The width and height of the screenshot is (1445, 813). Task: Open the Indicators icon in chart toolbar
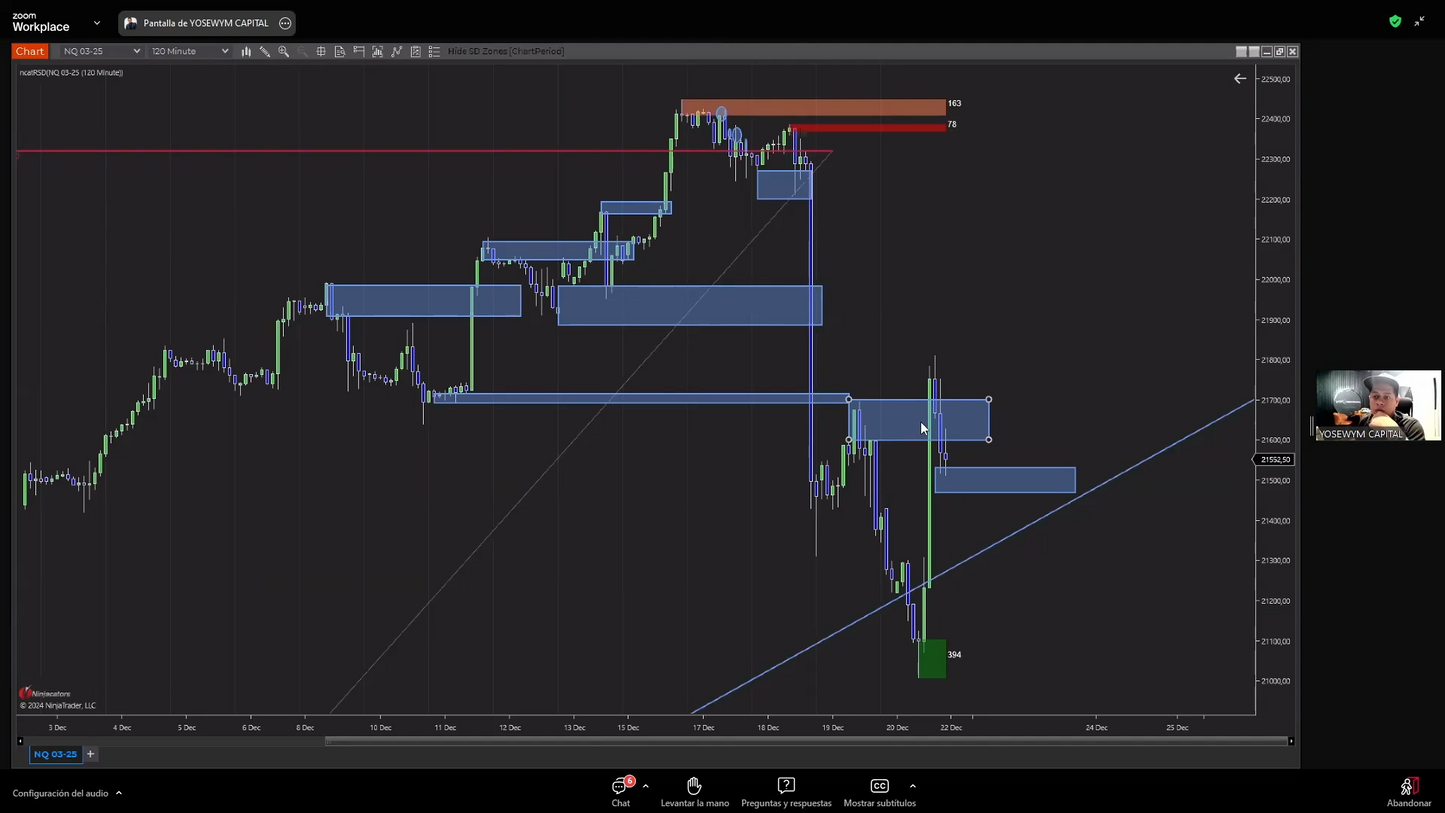tap(378, 51)
